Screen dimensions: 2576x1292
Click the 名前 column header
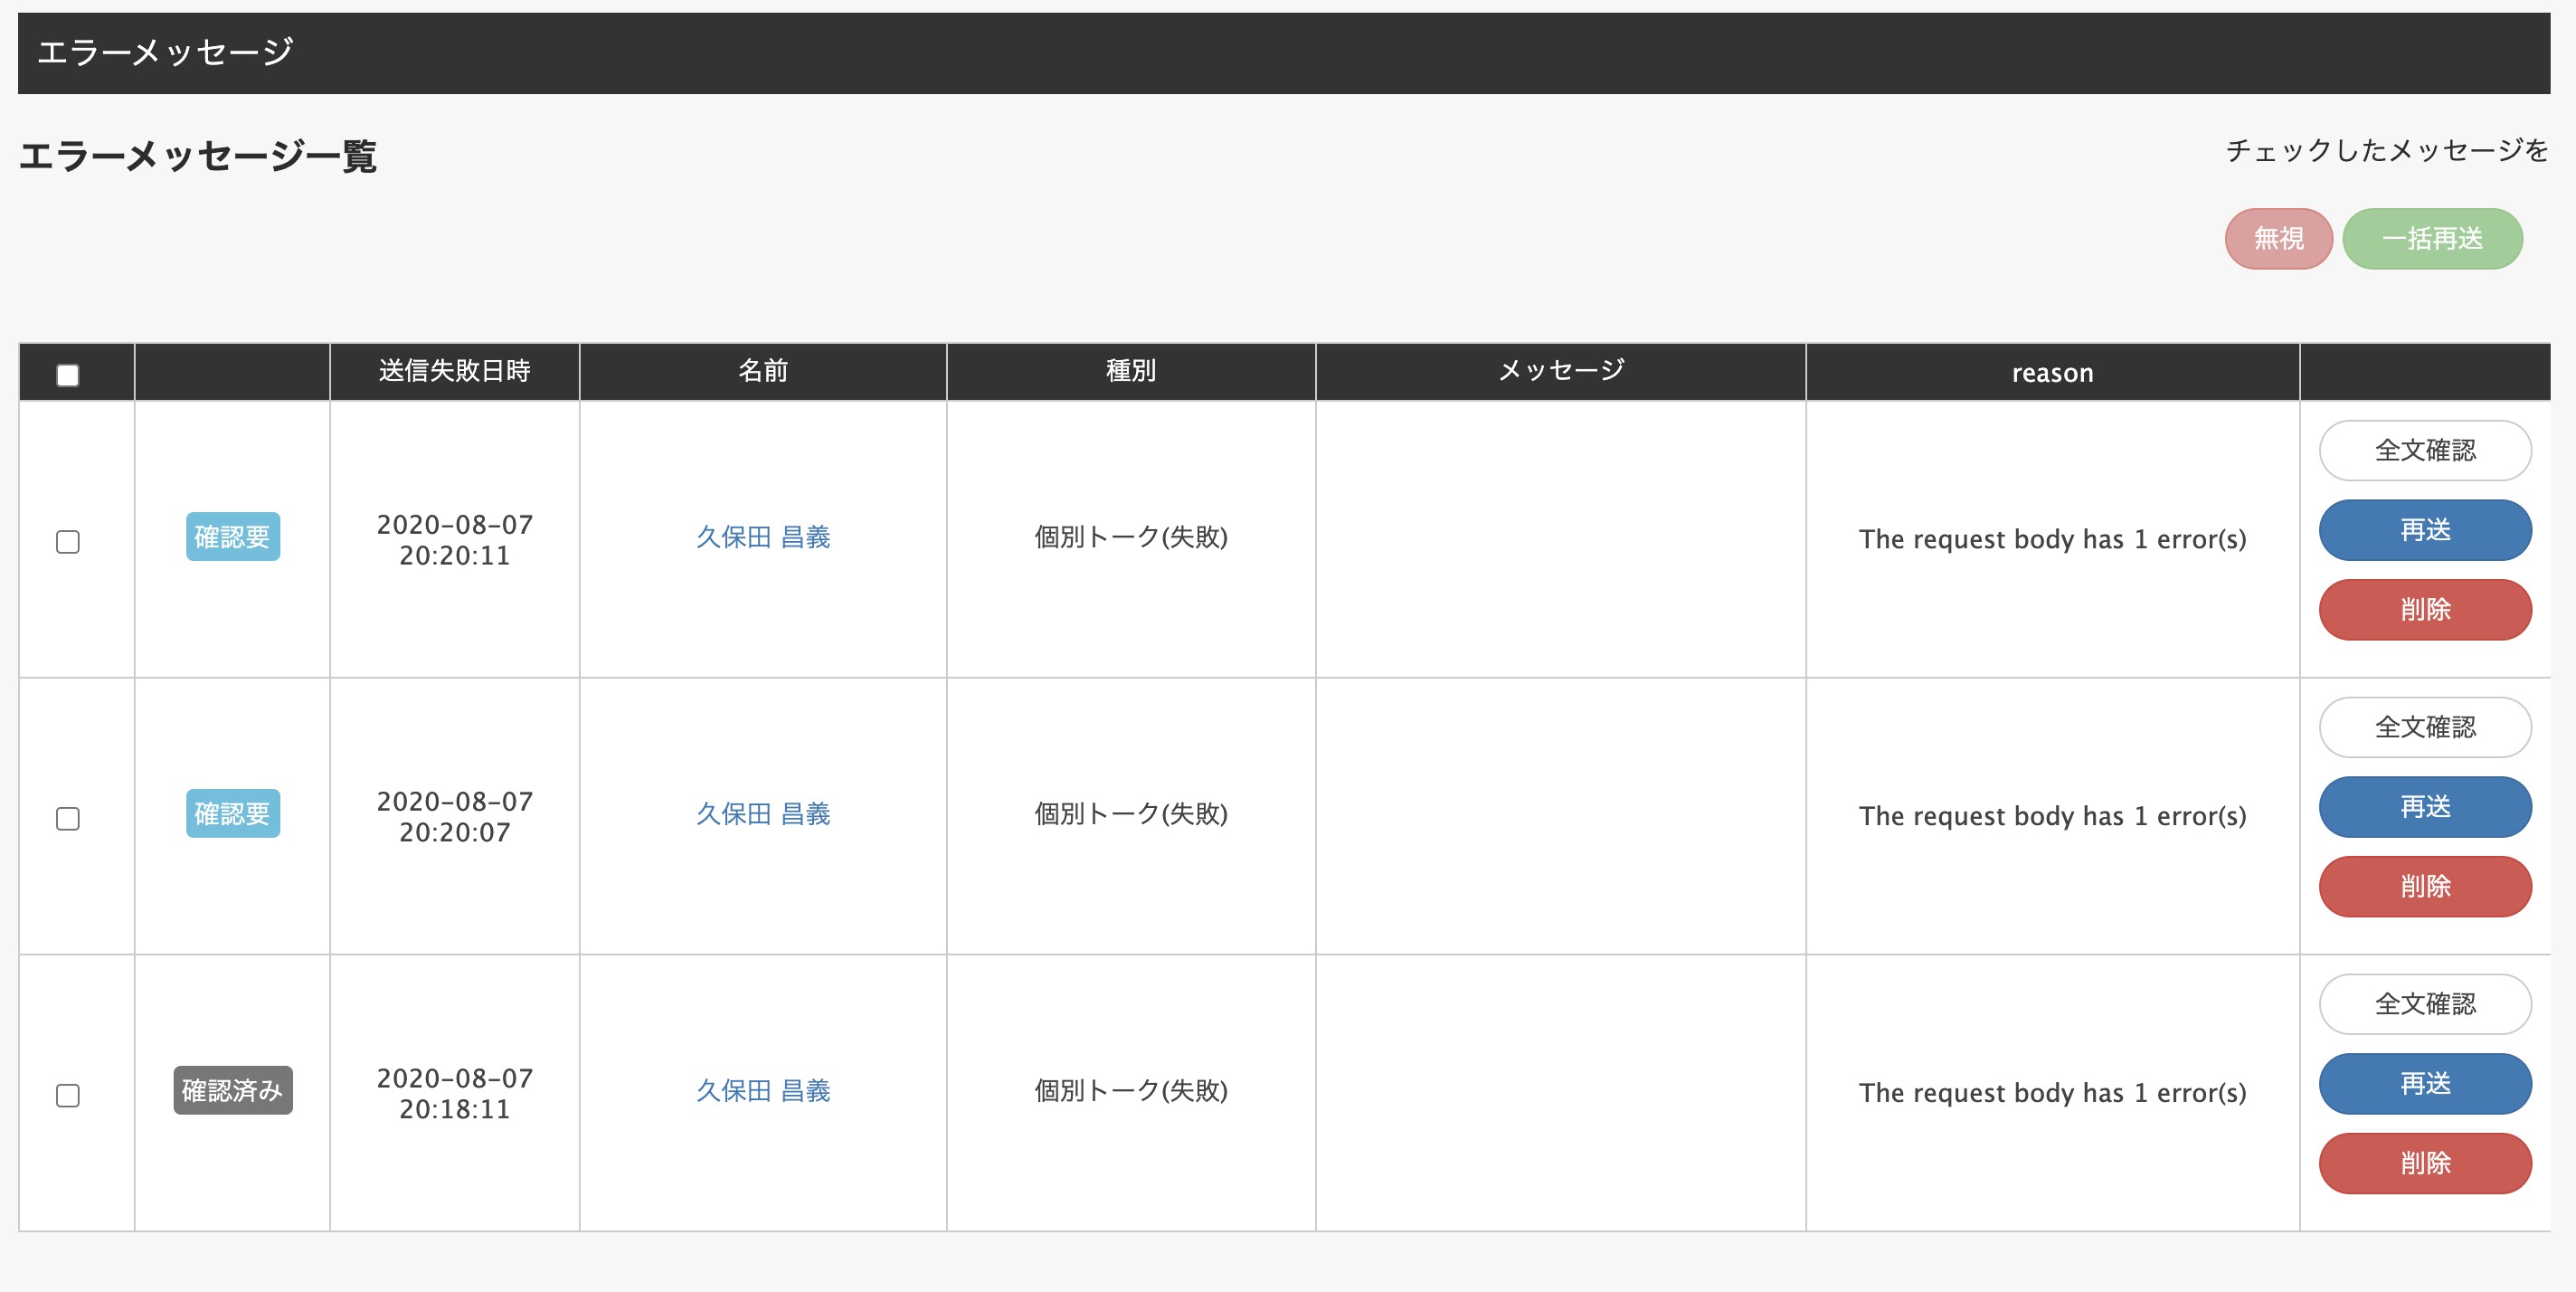[x=763, y=371]
